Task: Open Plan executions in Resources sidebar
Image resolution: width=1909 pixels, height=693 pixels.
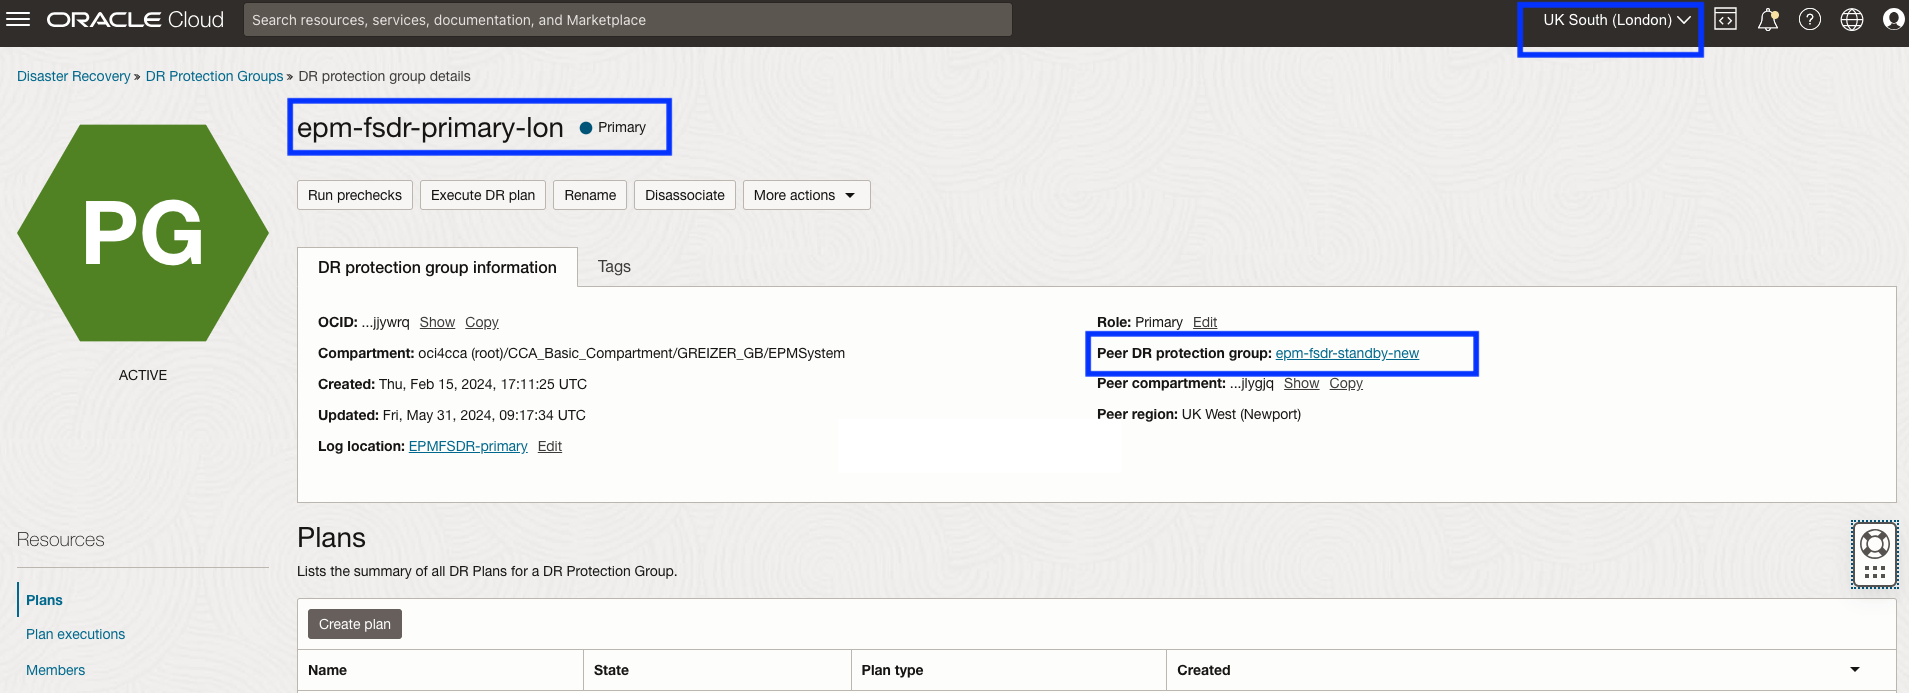Action: tap(75, 634)
